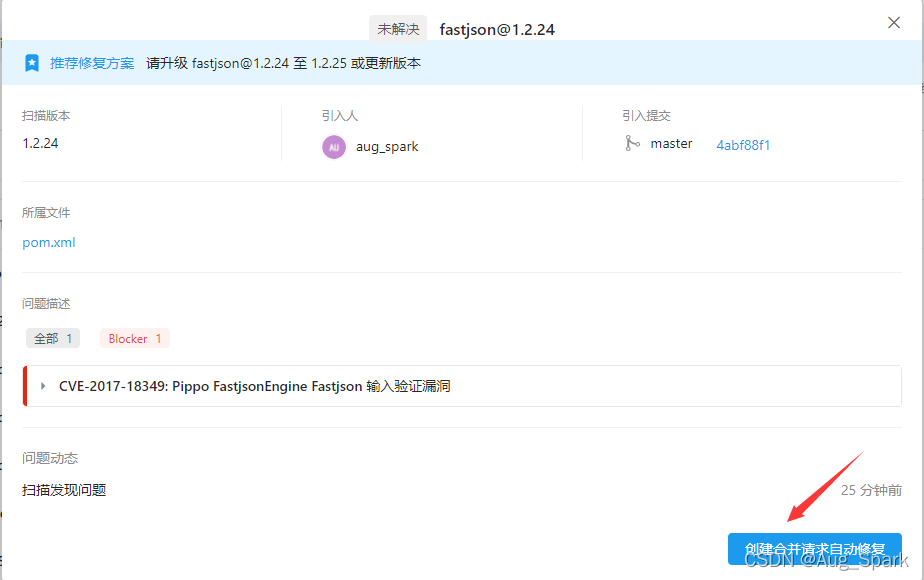Click the 扫描版本 label
This screenshot has height=580, width=924.
46,116
